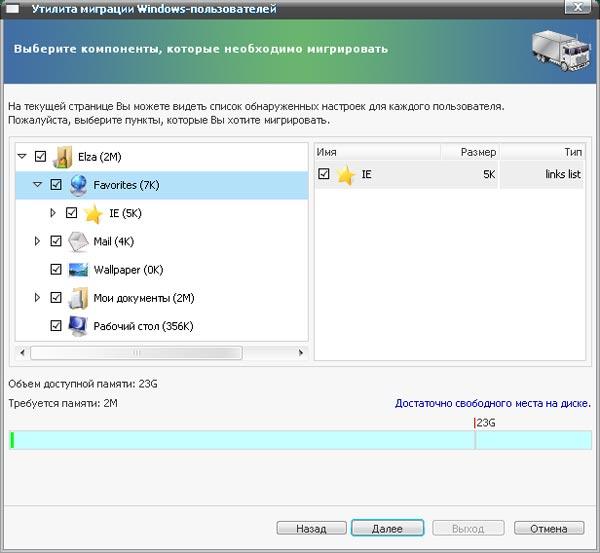
Task: Click the Назад button
Action: point(311,529)
